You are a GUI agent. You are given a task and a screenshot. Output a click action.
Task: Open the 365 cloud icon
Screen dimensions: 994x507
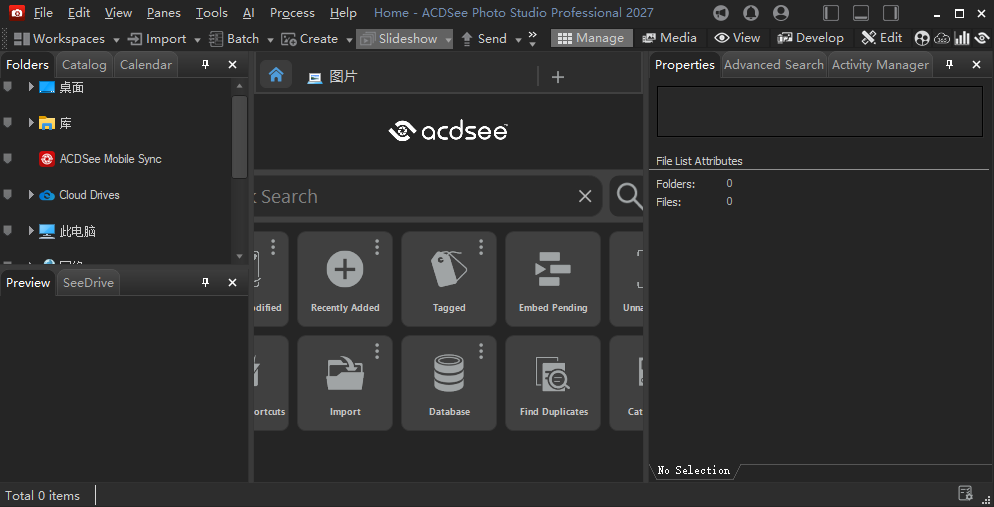pyautogui.click(x=942, y=39)
